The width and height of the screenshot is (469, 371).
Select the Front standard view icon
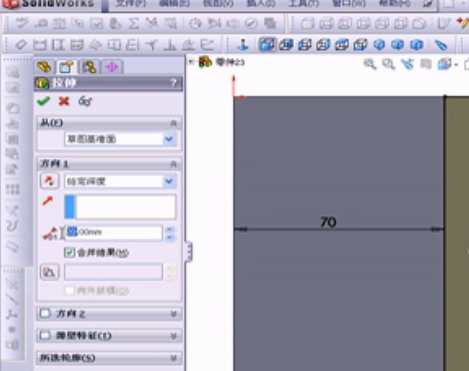(267, 44)
